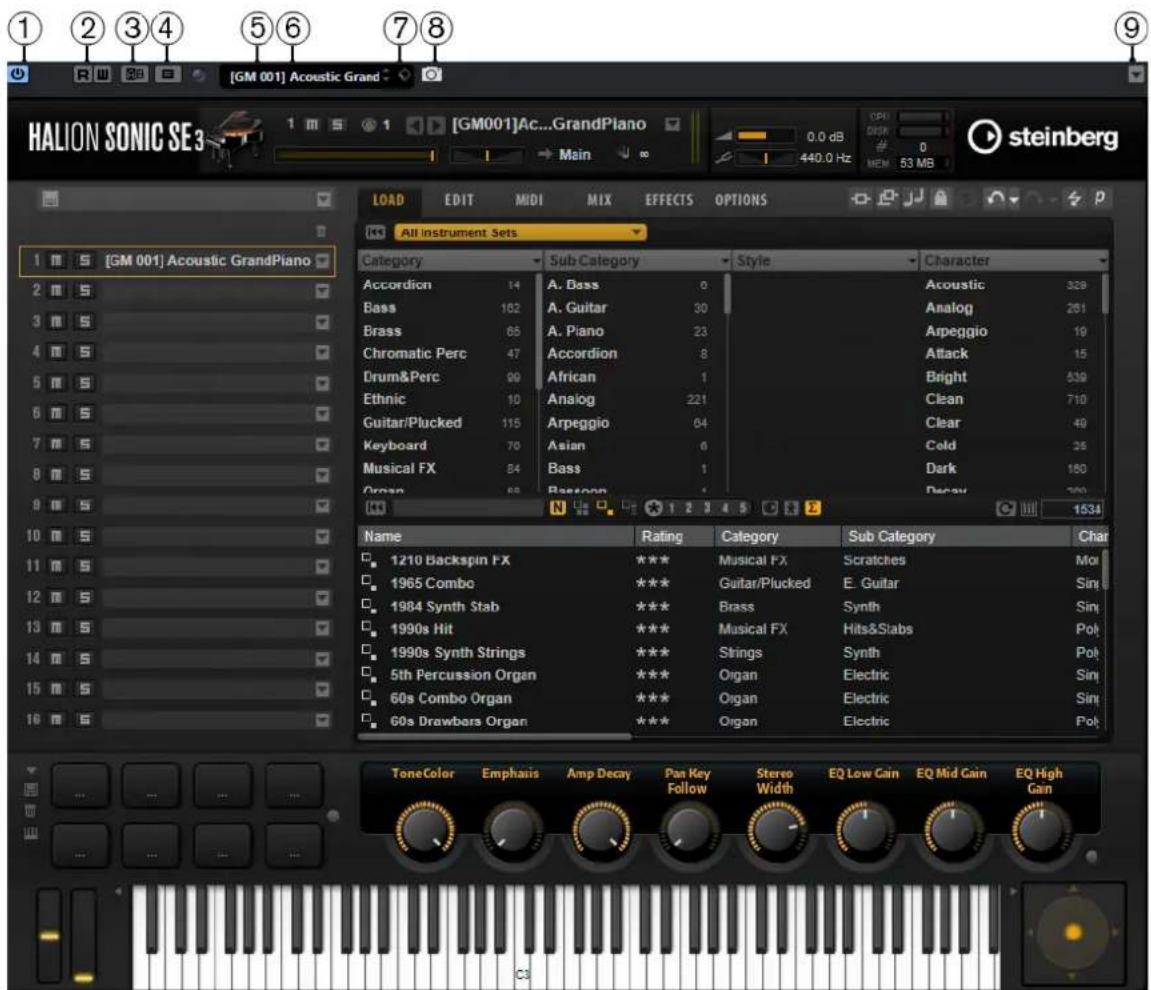This screenshot has width=1151, height=990.
Task: Click the grand piano program image
Action: (236, 137)
